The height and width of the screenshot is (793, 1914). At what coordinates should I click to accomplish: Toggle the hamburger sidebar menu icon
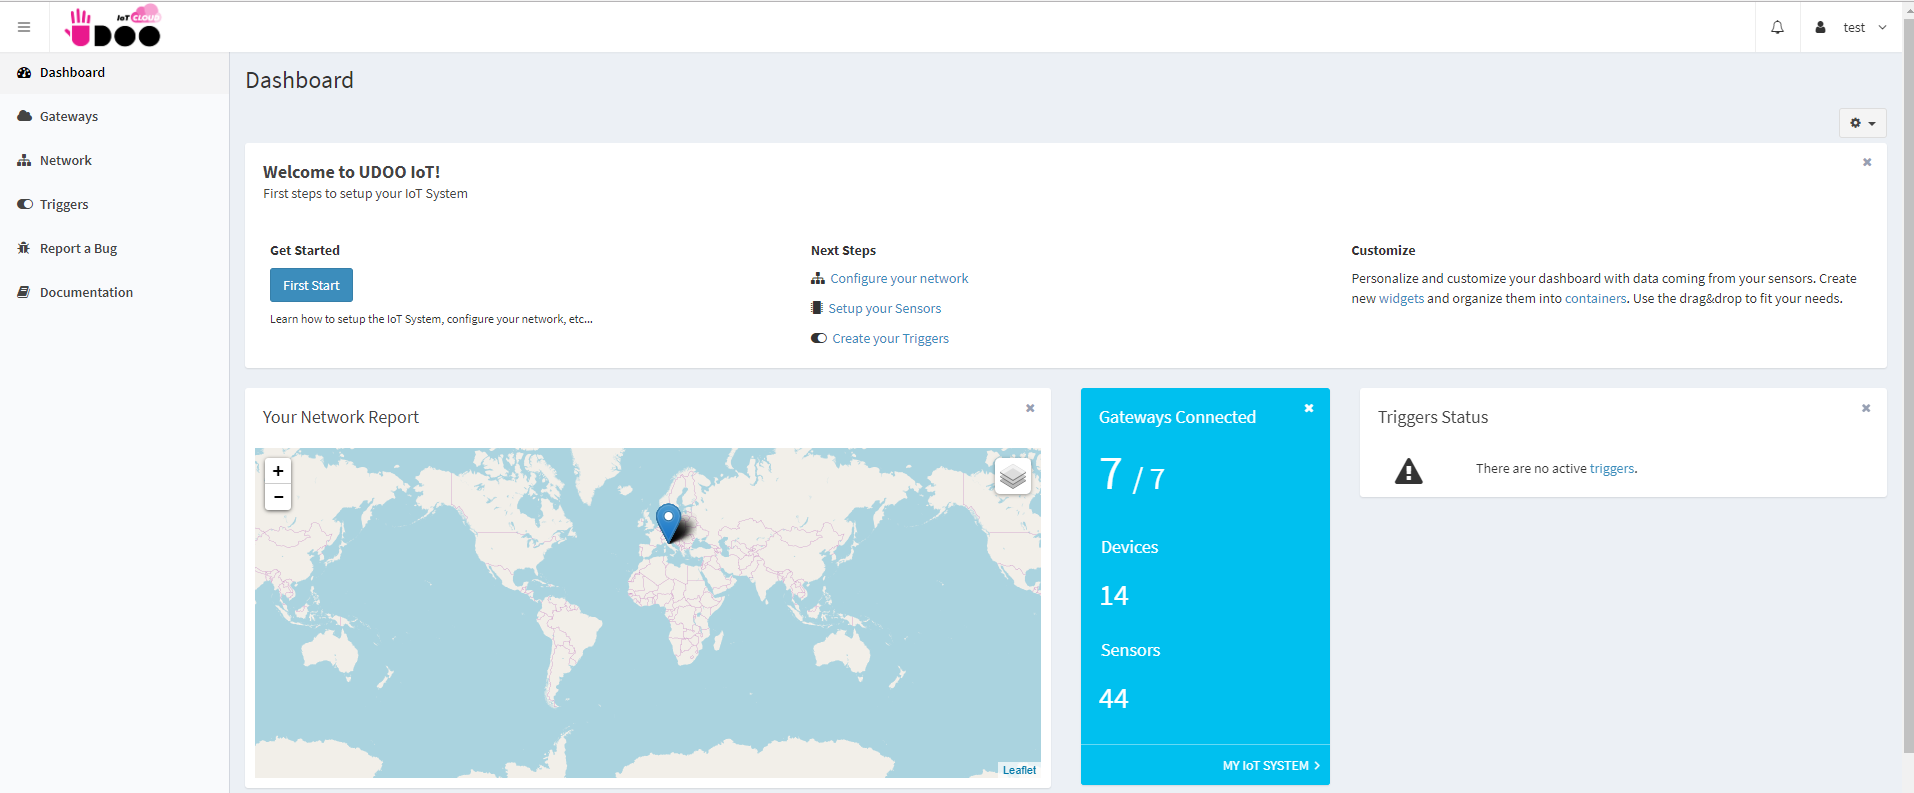24,27
